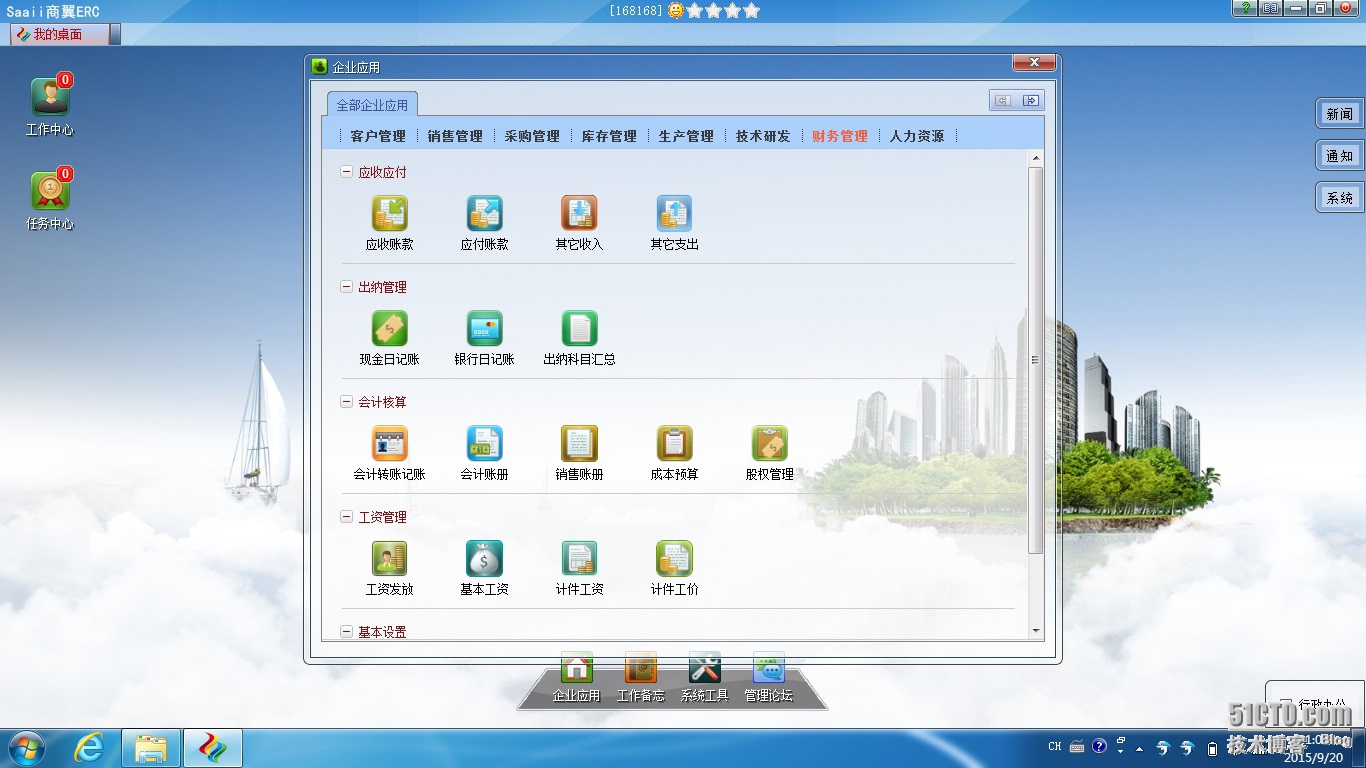
Task: Show hidden system tray icons arrow
Action: click(x=1139, y=748)
